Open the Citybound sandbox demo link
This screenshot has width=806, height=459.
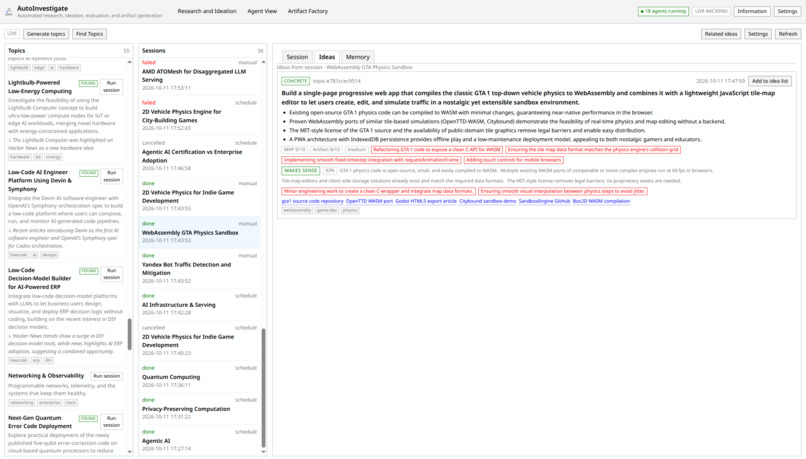(487, 201)
